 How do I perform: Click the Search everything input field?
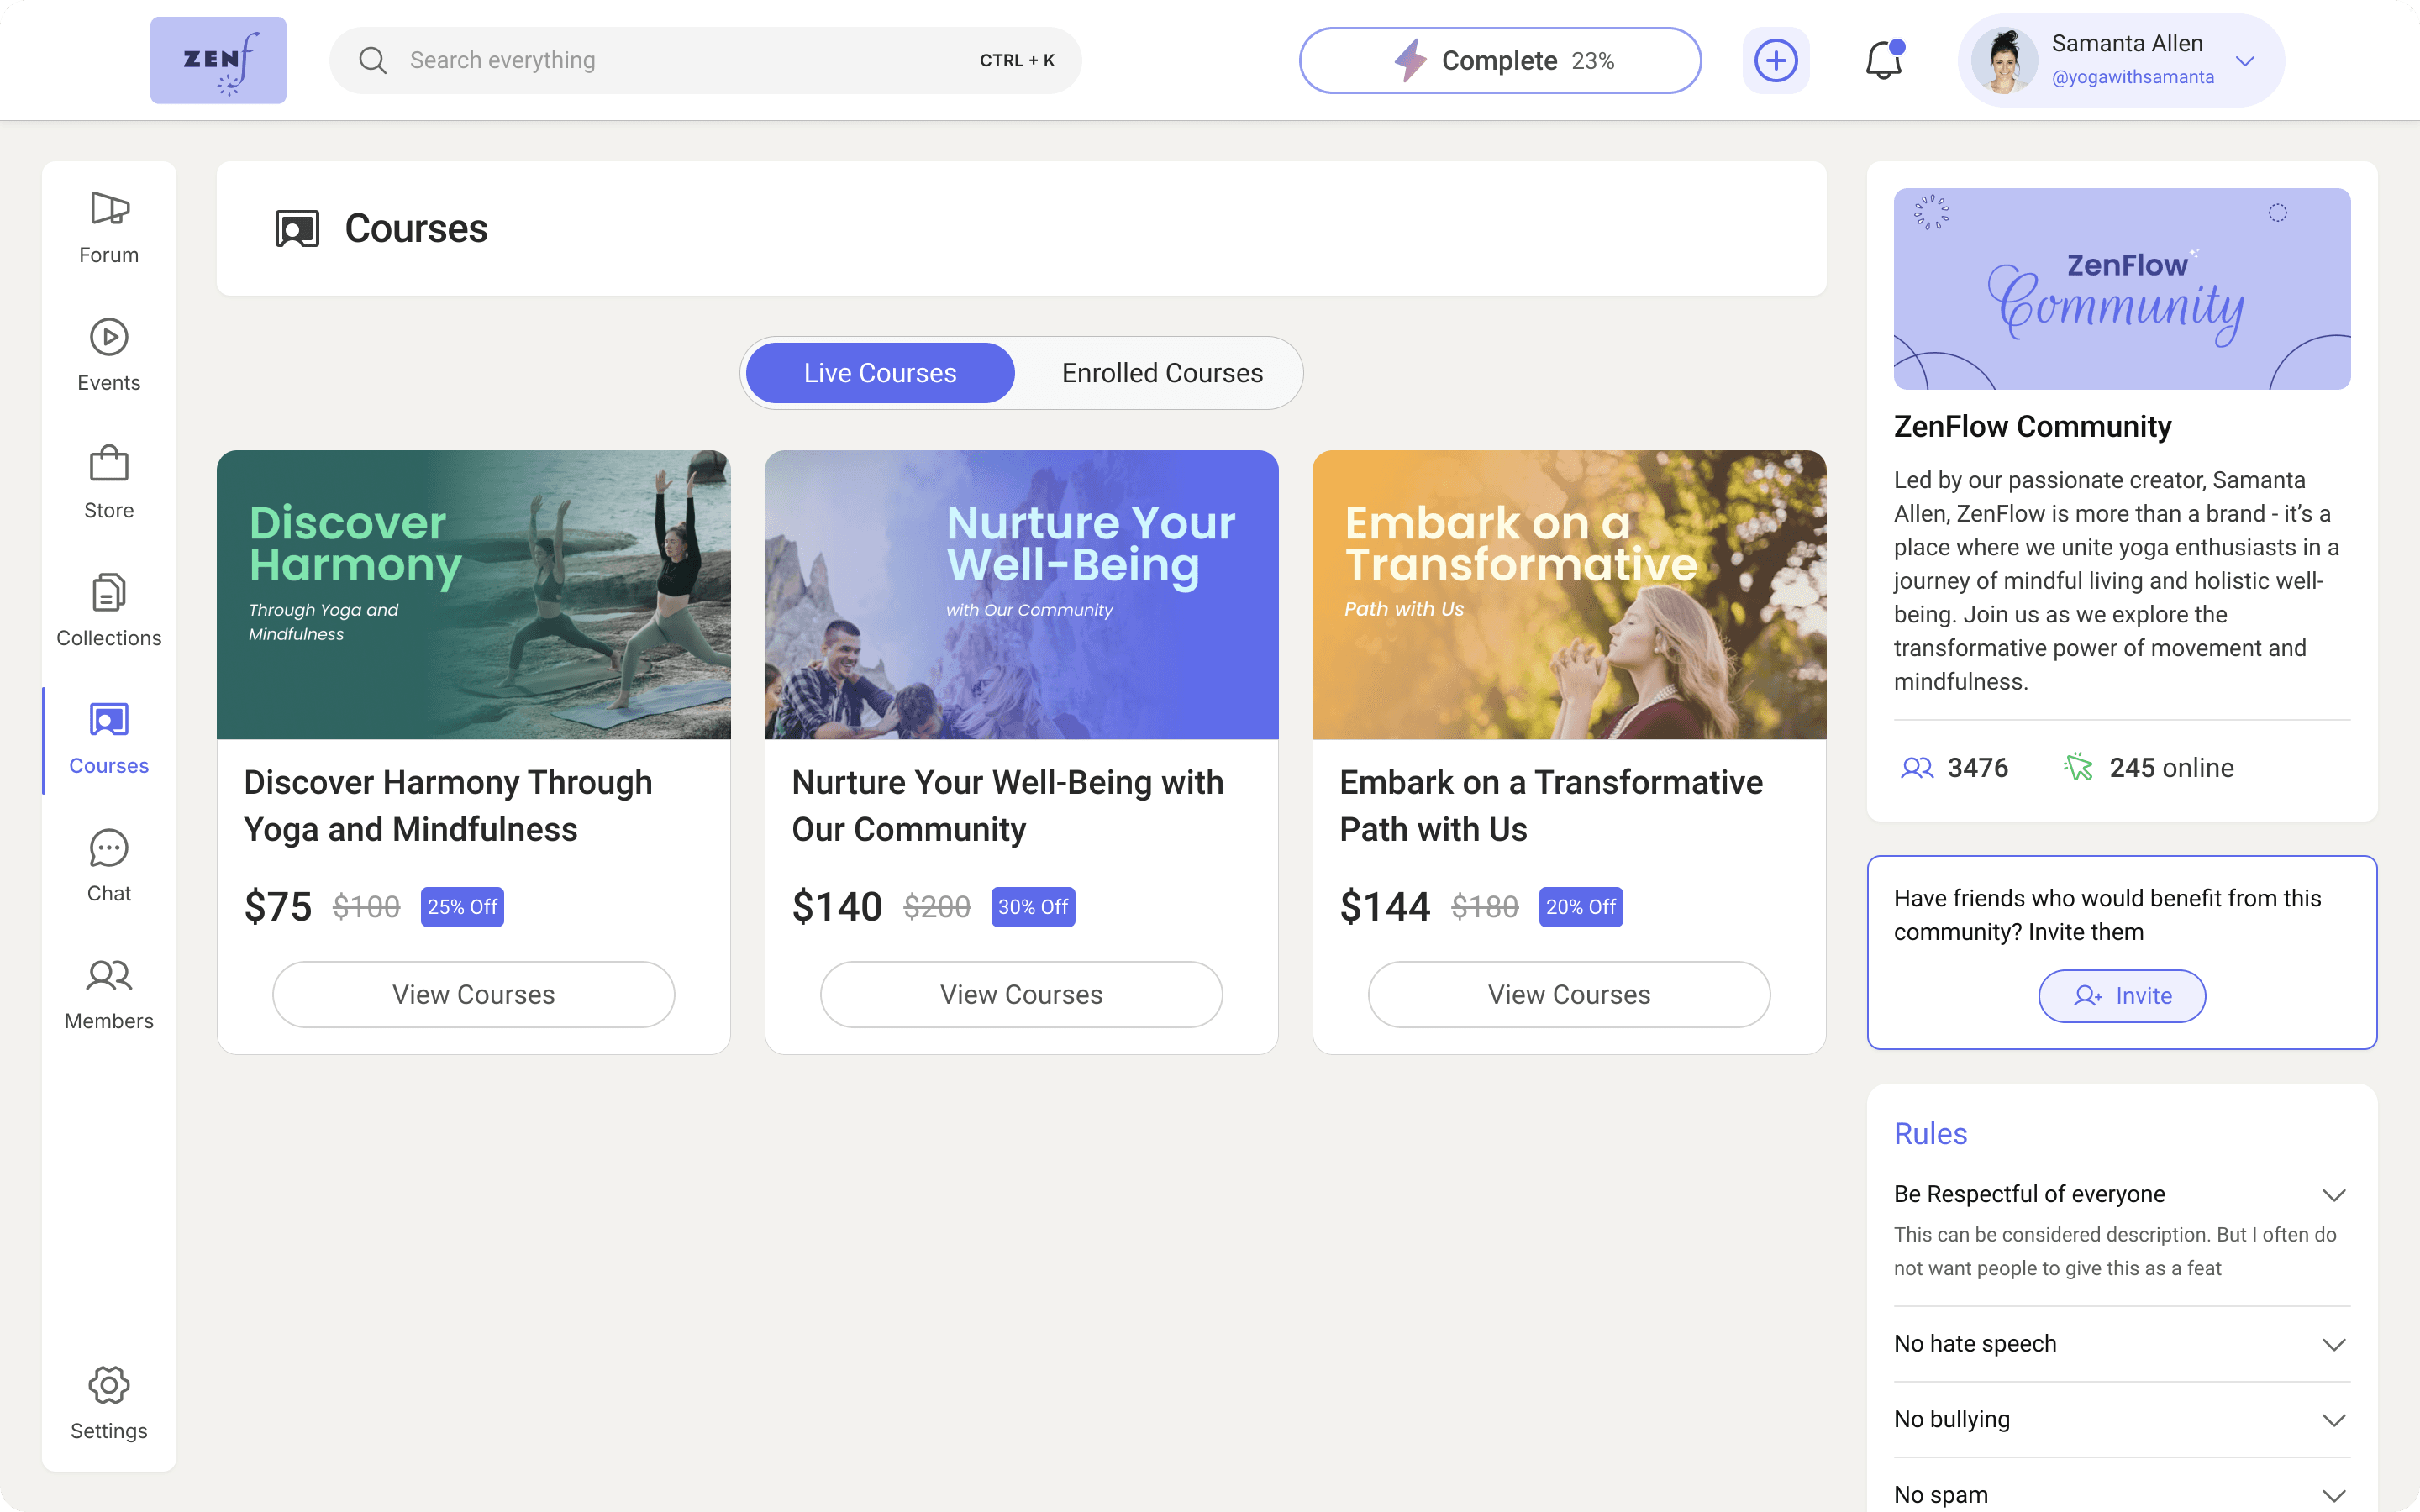click(x=700, y=60)
